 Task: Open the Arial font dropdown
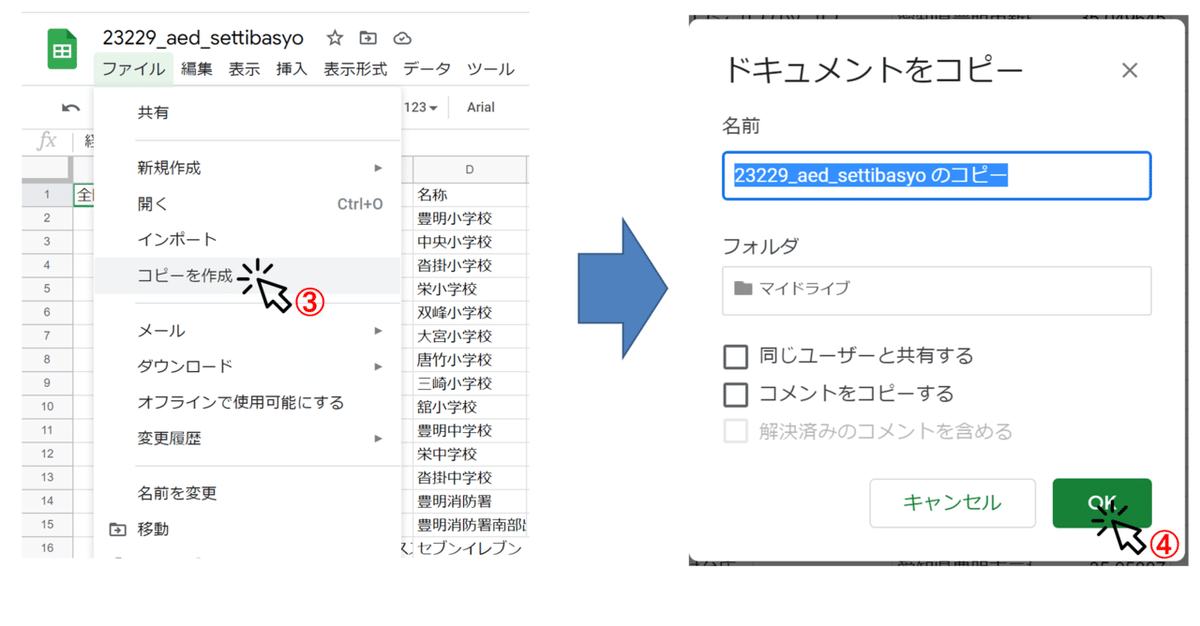pos(480,107)
